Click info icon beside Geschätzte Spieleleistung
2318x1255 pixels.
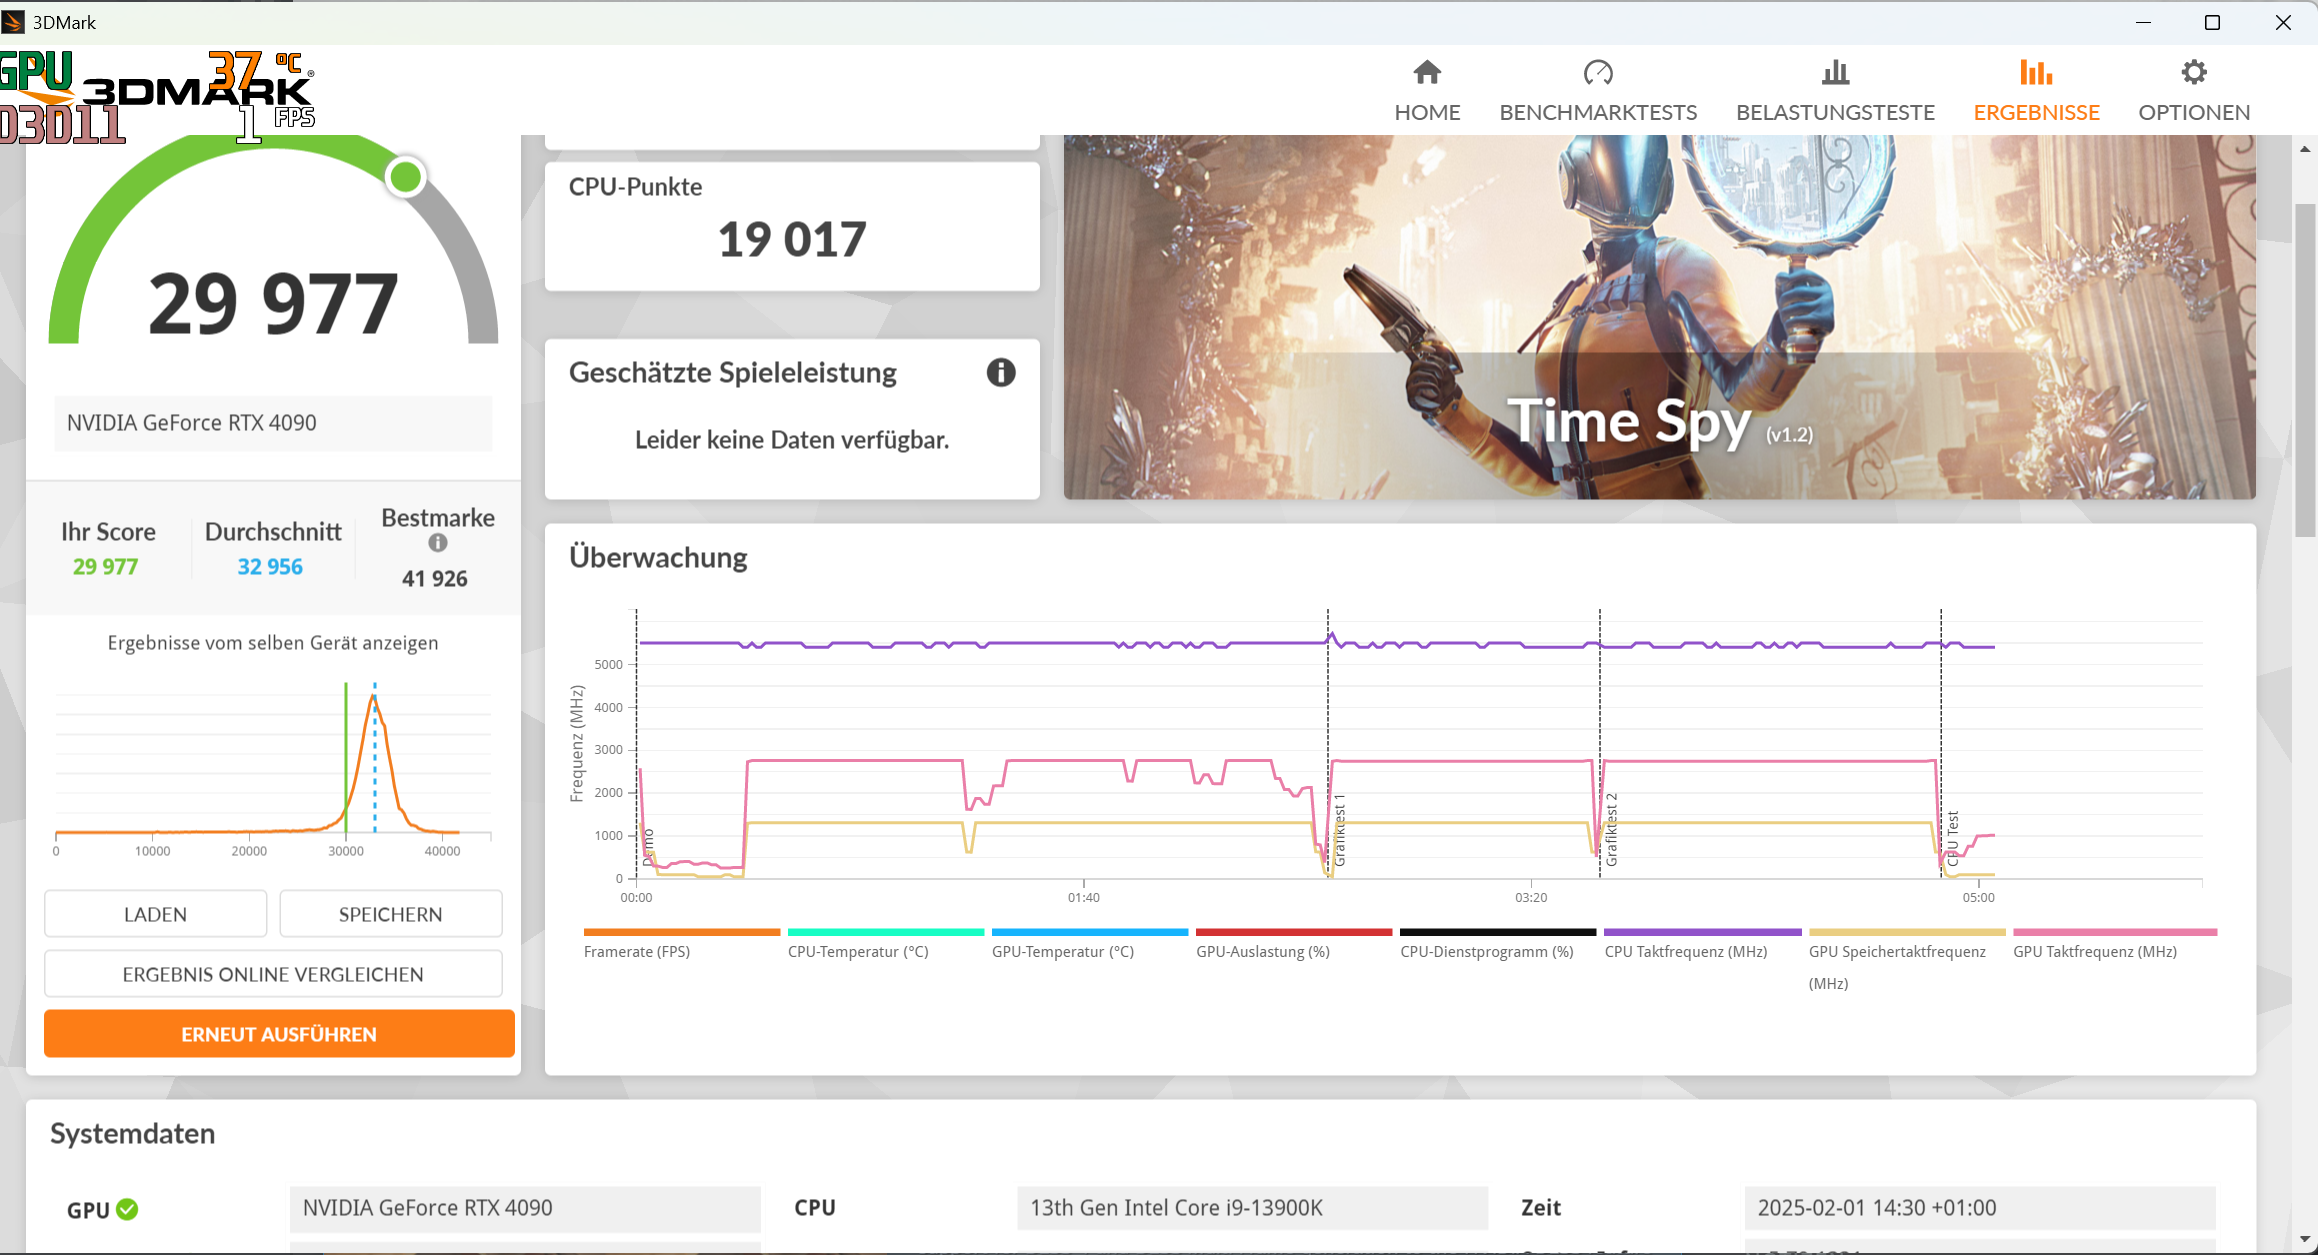(1001, 373)
